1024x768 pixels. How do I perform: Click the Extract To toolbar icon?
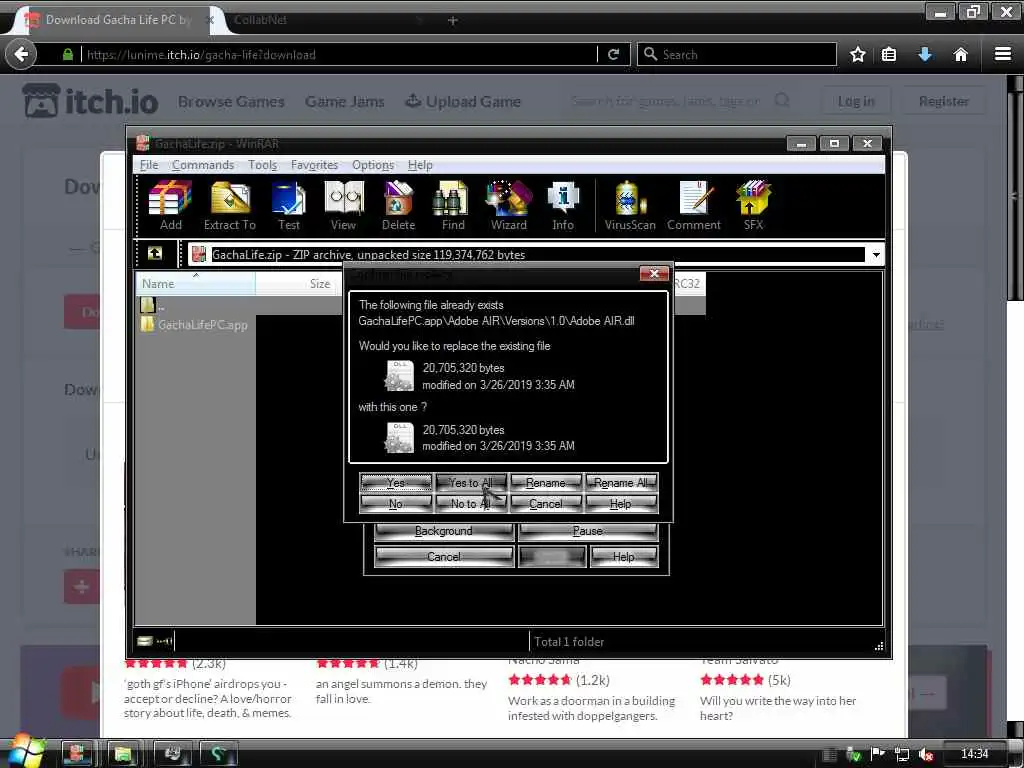pyautogui.click(x=230, y=206)
